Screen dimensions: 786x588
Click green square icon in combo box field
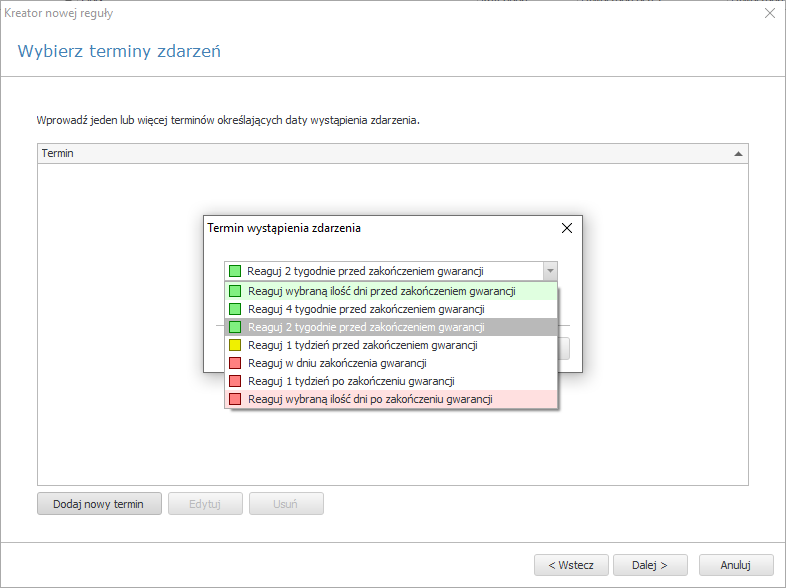pos(235,271)
